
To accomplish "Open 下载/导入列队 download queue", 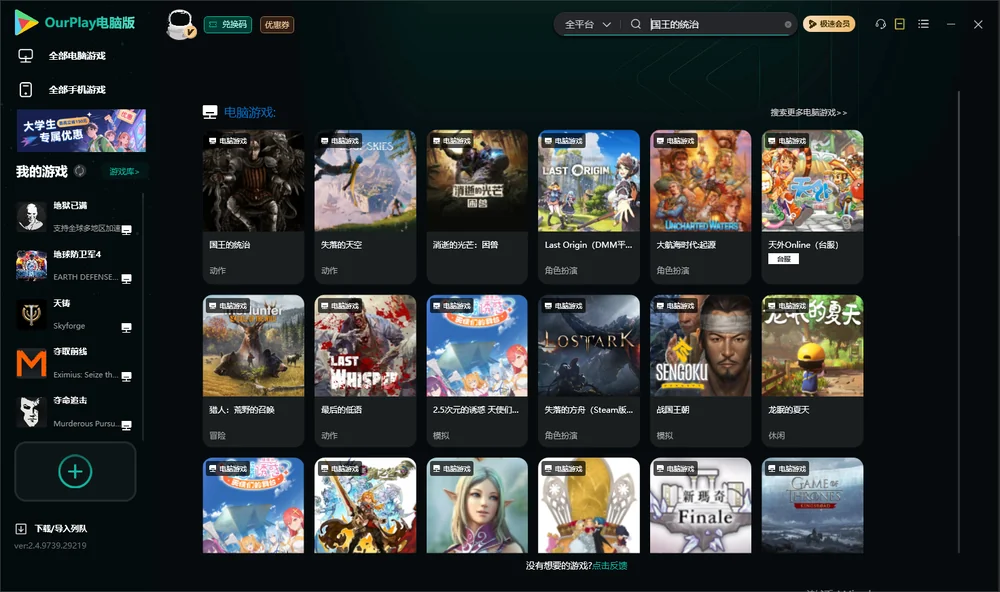I will click(61, 528).
